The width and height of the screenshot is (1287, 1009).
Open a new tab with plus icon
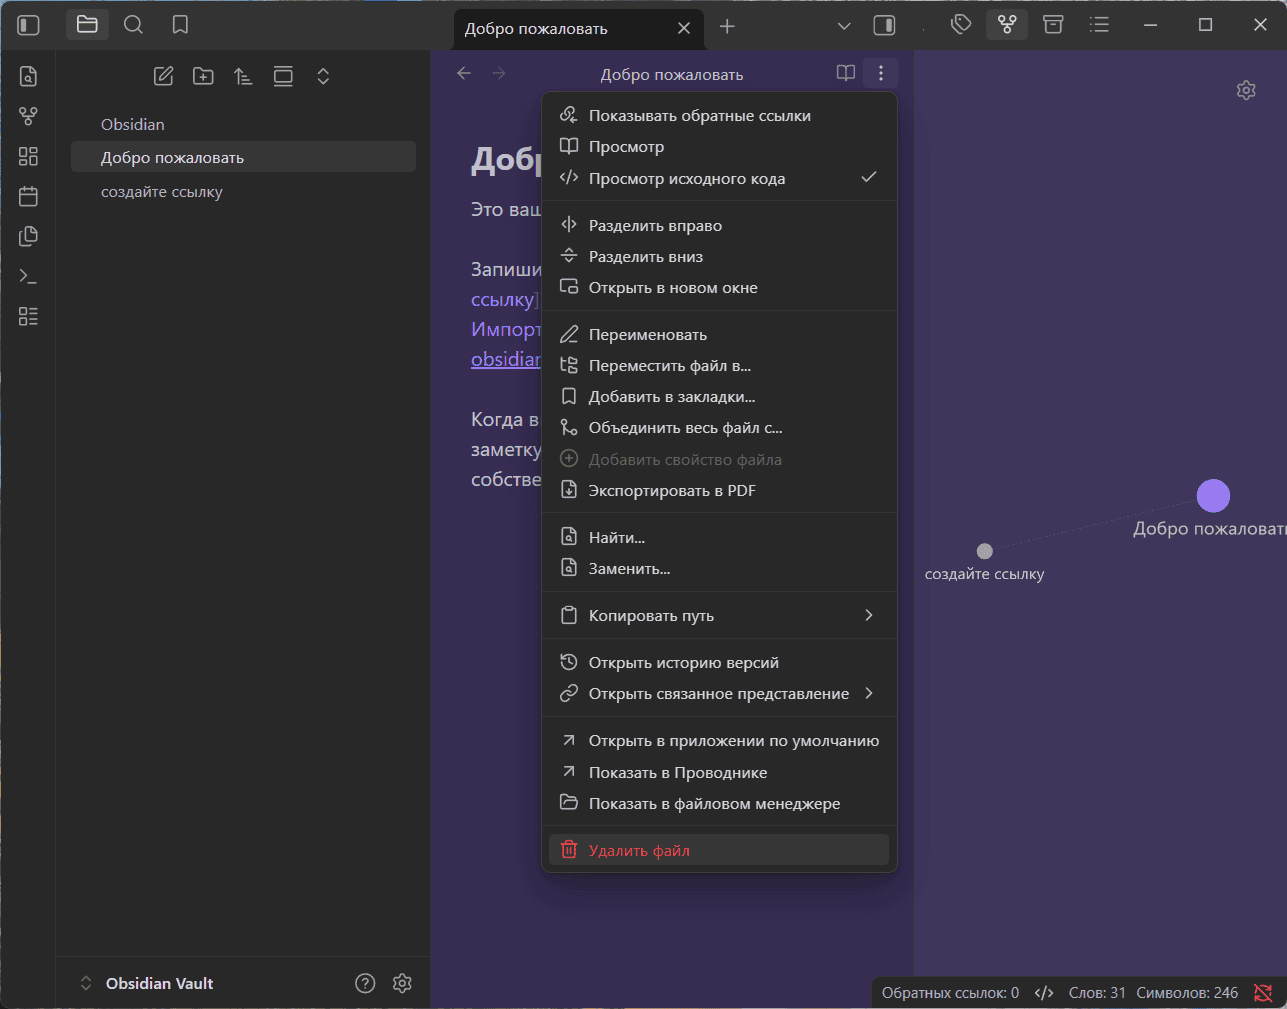click(x=727, y=27)
